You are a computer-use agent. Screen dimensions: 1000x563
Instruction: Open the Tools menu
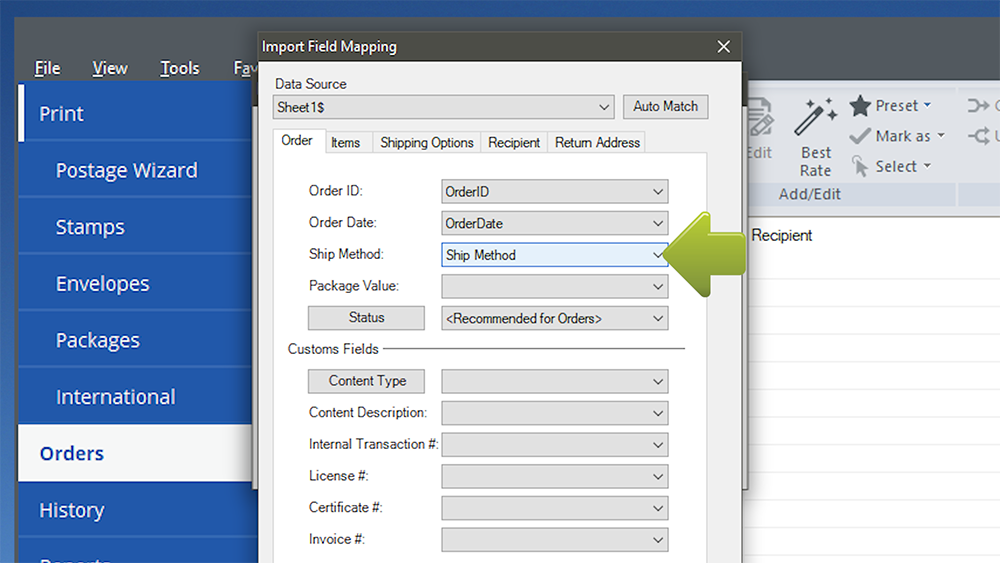point(180,68)
